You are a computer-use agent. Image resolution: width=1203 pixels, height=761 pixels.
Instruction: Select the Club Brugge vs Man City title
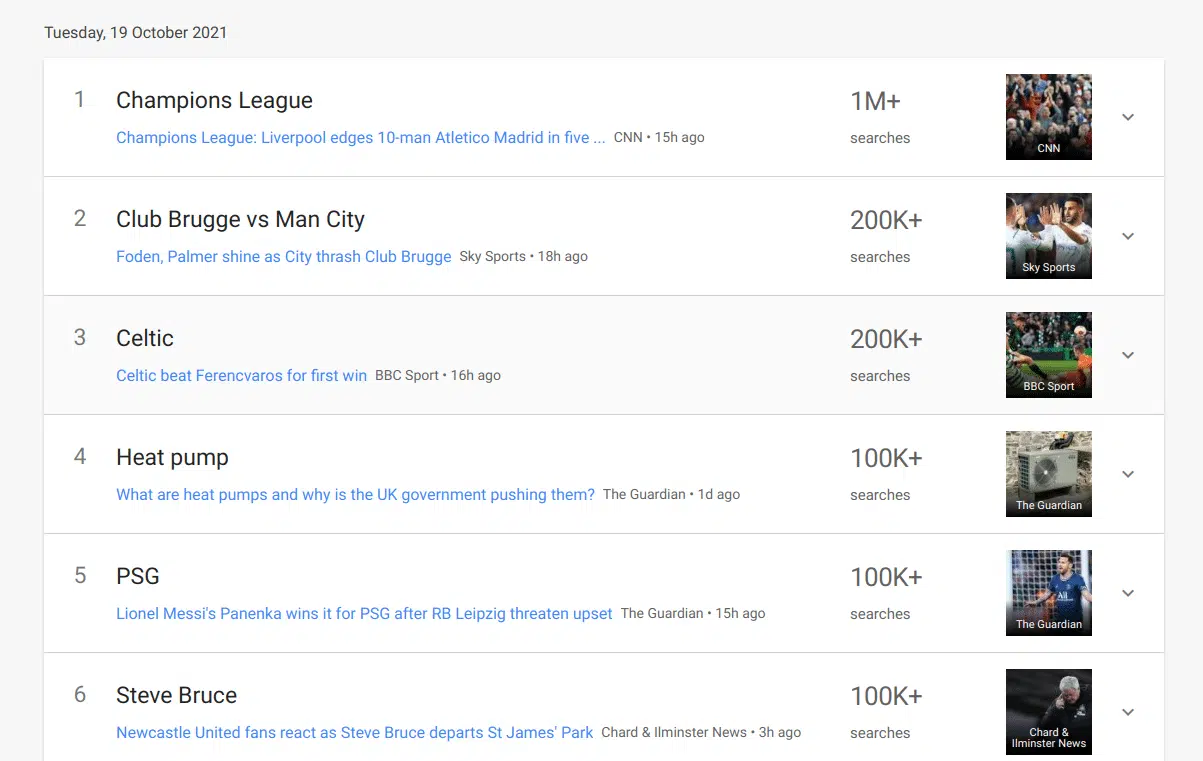click(x=240, y=219)
